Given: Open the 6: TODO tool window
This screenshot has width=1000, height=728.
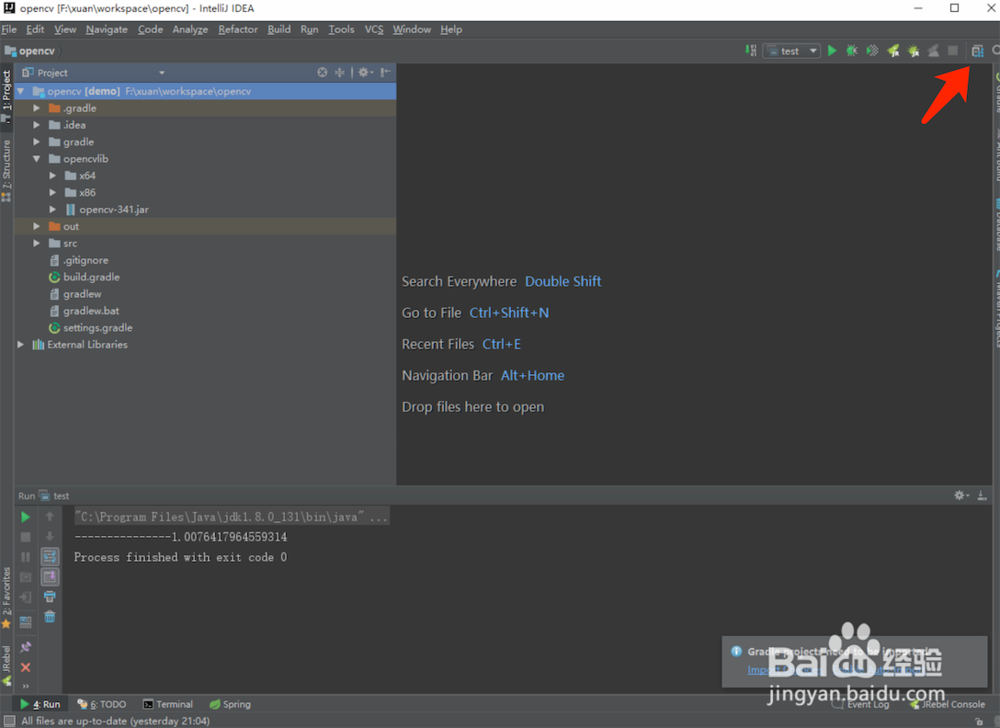Looking at the screenshot, I should click(101, 704).
